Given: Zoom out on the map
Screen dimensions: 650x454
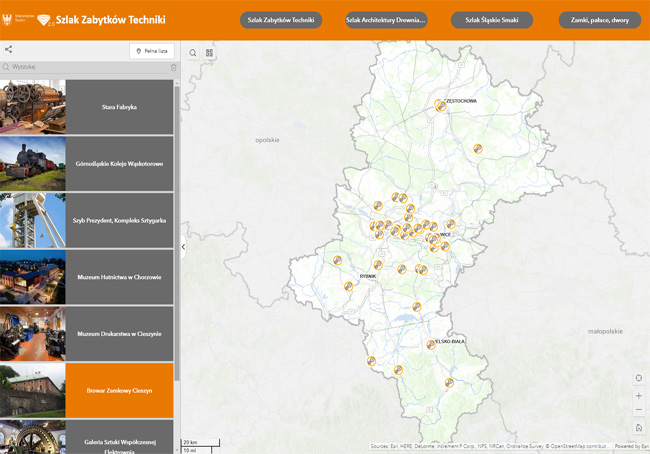Looking at the screenshot, I should click(639, 410).
